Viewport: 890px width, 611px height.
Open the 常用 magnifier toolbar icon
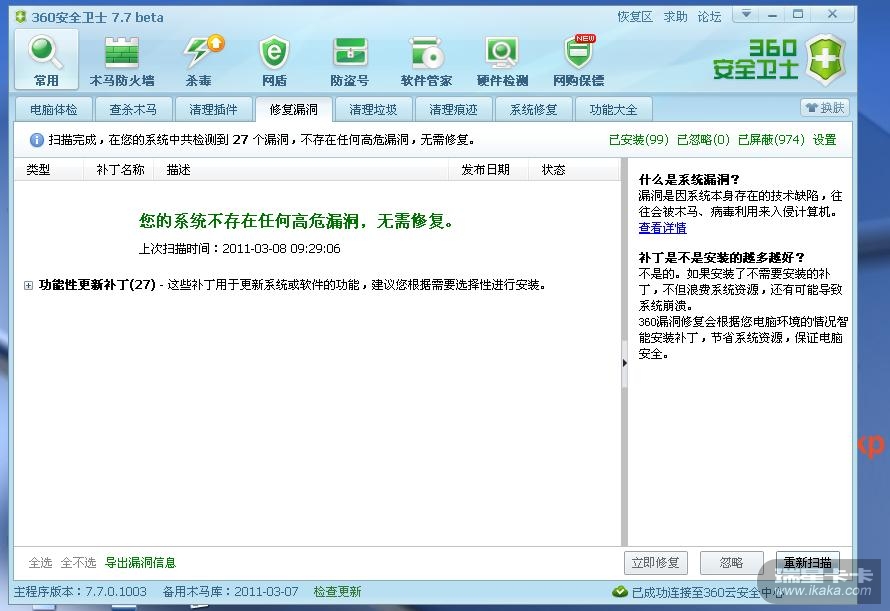pos(46,59)
